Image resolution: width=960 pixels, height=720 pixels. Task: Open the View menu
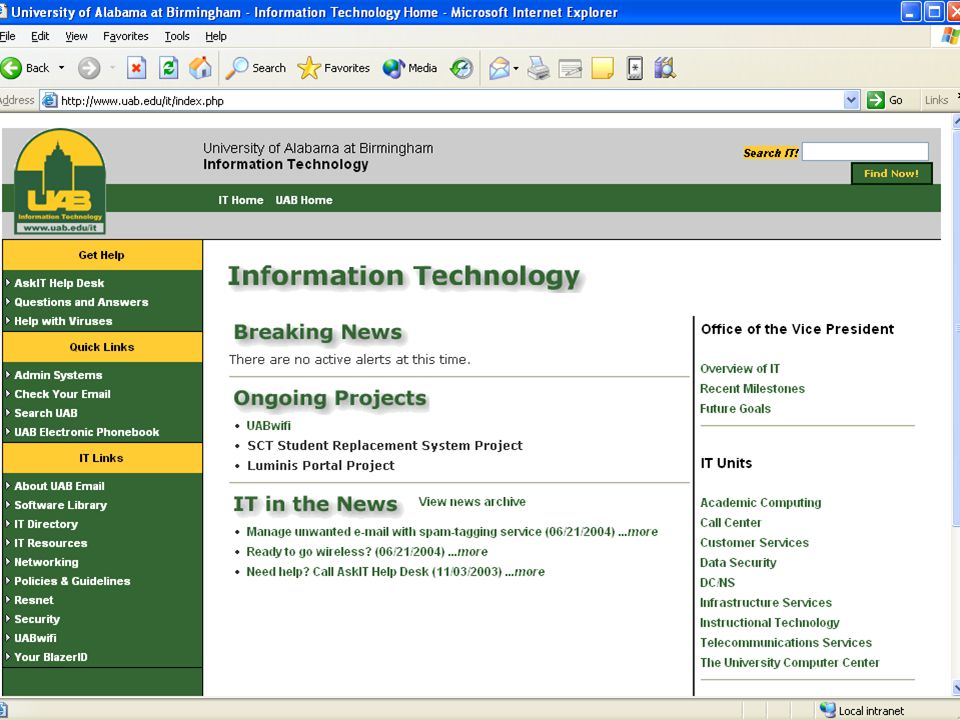pyautogui.click(x=77, y=36)
